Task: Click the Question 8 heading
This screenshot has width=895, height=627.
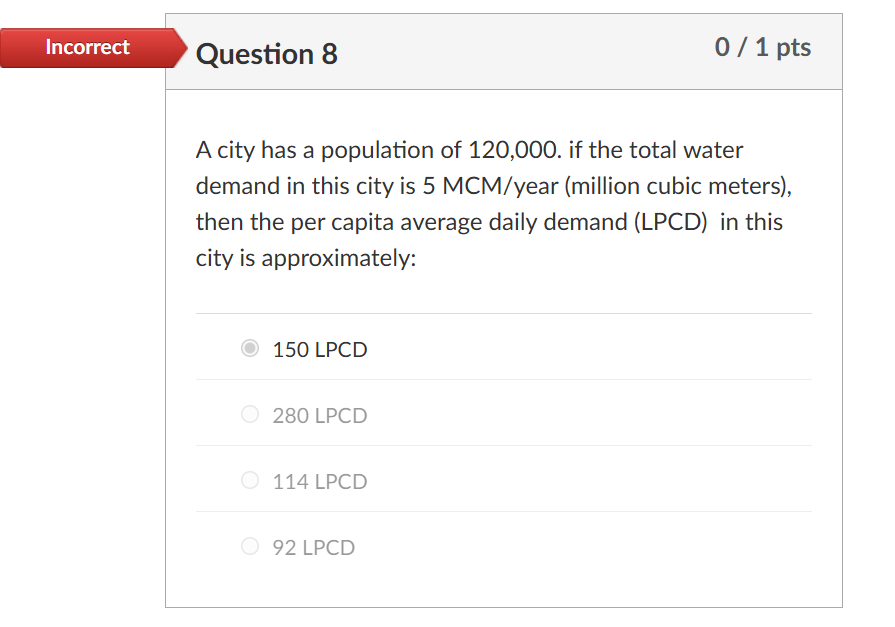Action: click(268, 55)
